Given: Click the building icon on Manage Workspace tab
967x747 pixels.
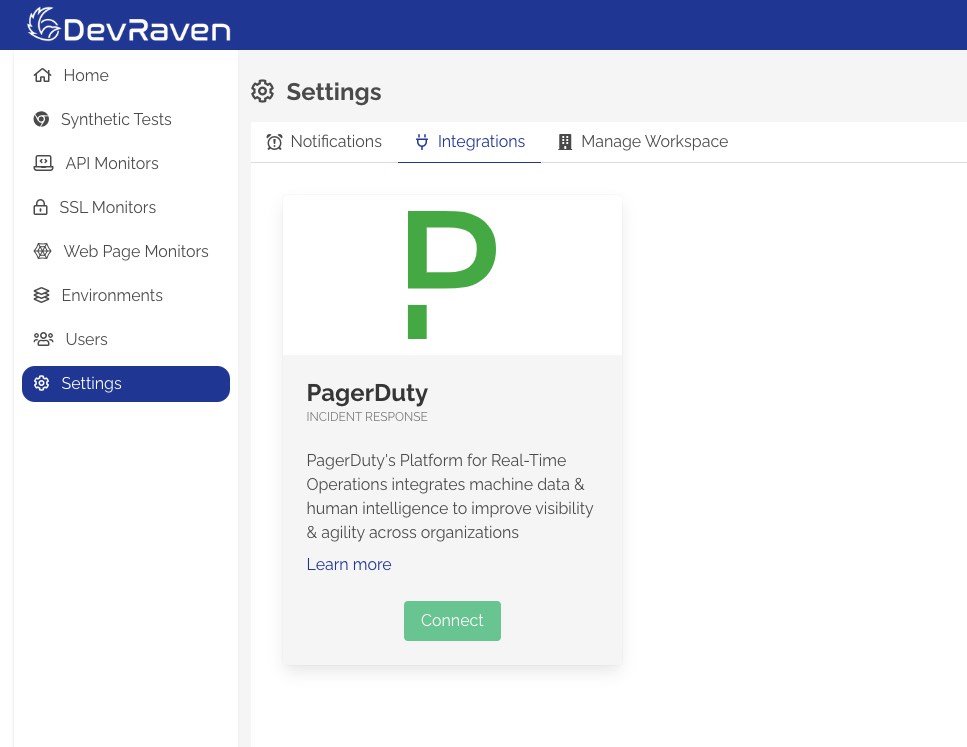Looking at the screenshot, I should point(565,141).
